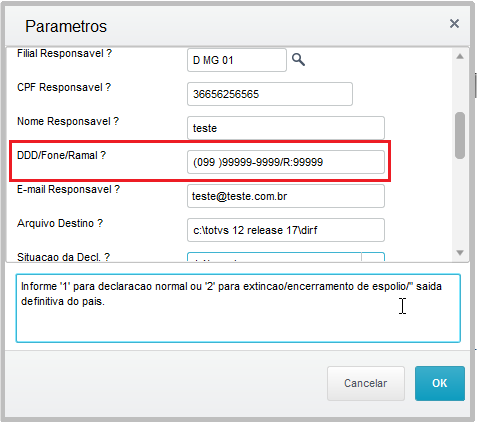Click the DDD/Fone/Ramal label
Screen dimensions: 477x425
pyautogui.click(x=61, y=155)
